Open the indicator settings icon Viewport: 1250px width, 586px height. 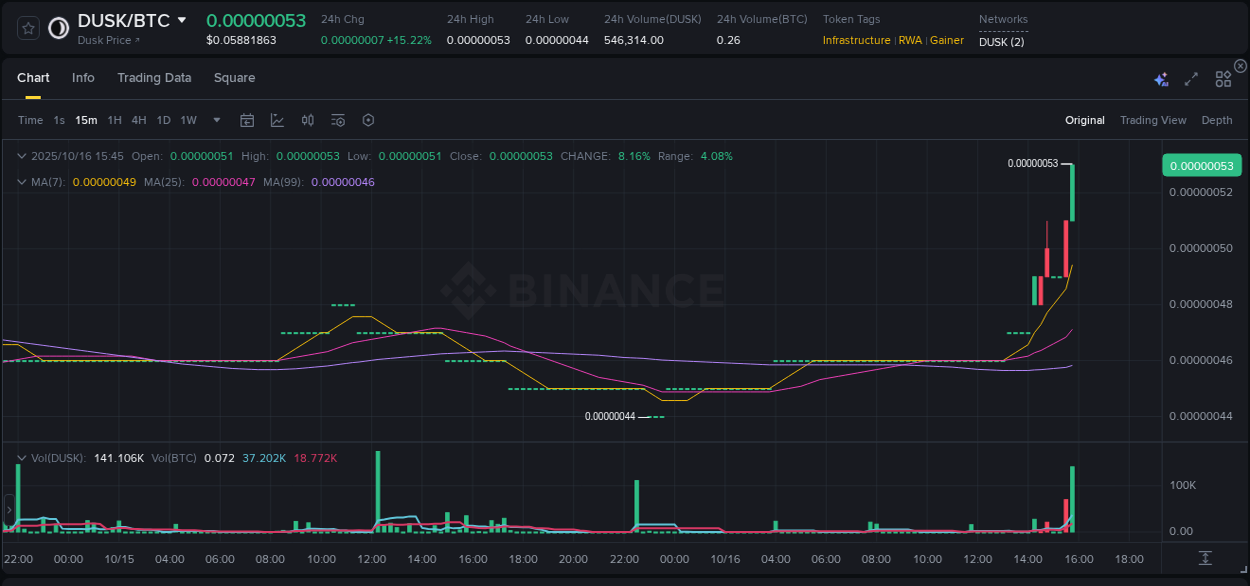click(x=337, y=120)
